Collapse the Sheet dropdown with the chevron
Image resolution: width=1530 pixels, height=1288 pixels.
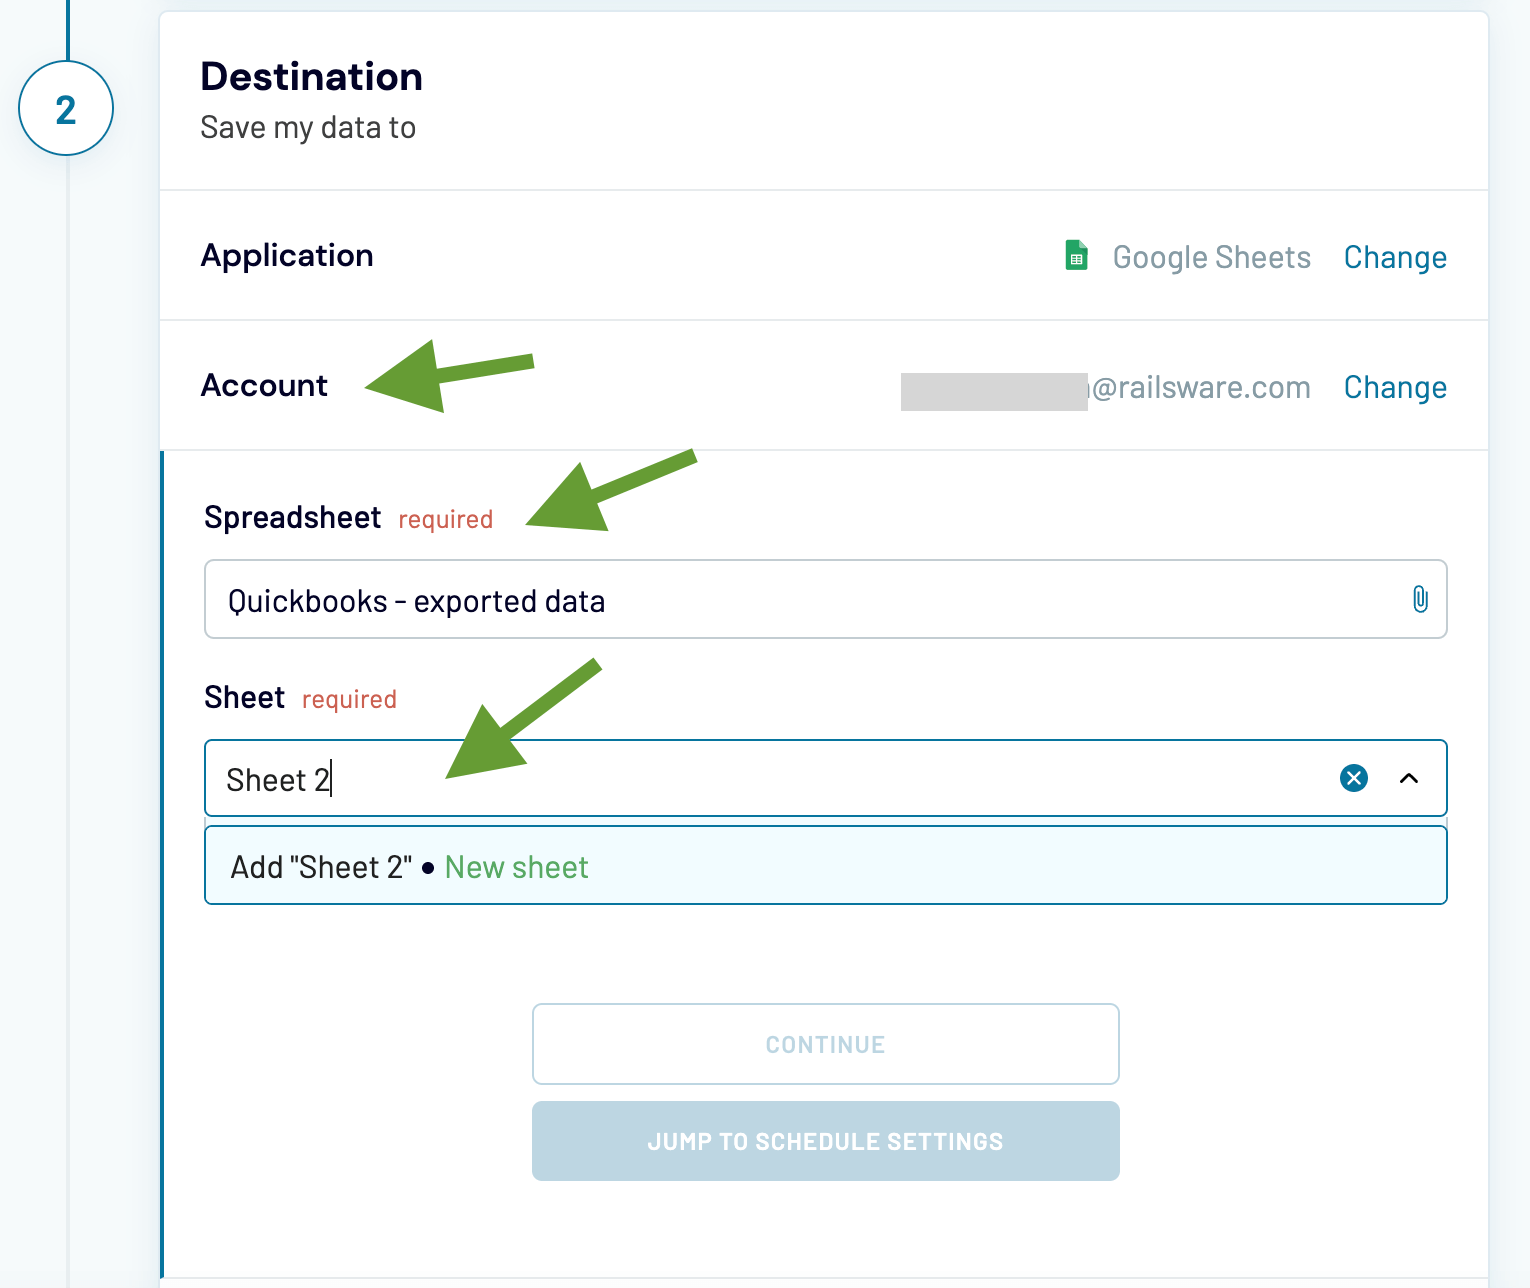click(1410, 778)
